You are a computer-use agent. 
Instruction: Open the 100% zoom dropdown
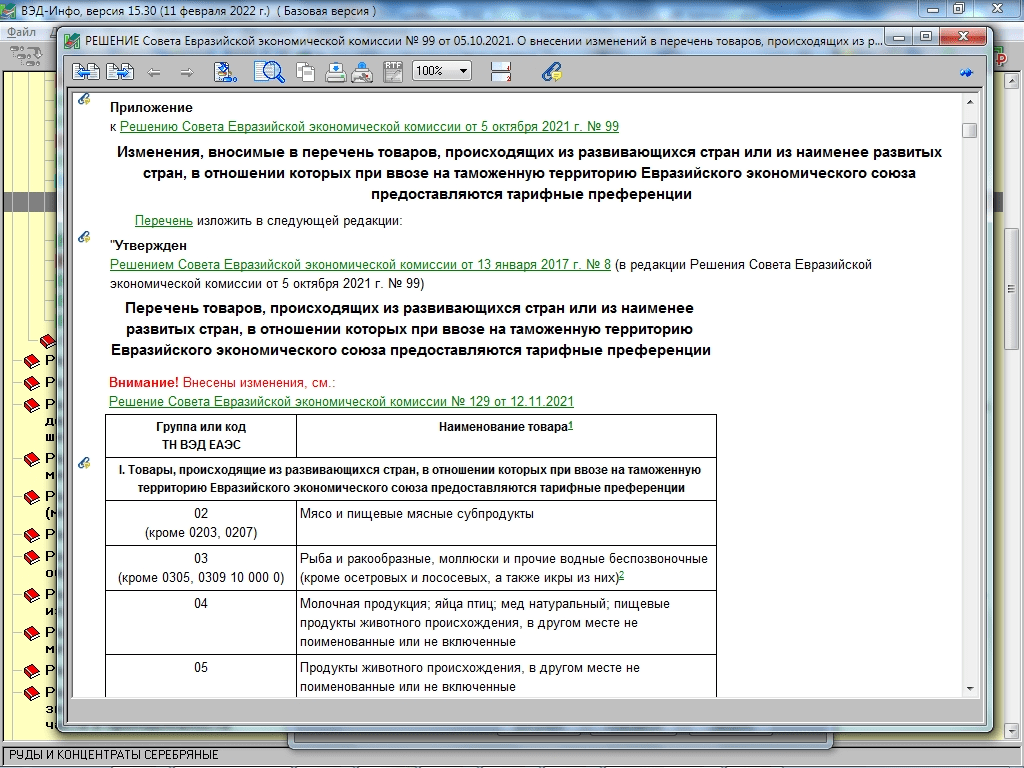(x=442, y=71)
